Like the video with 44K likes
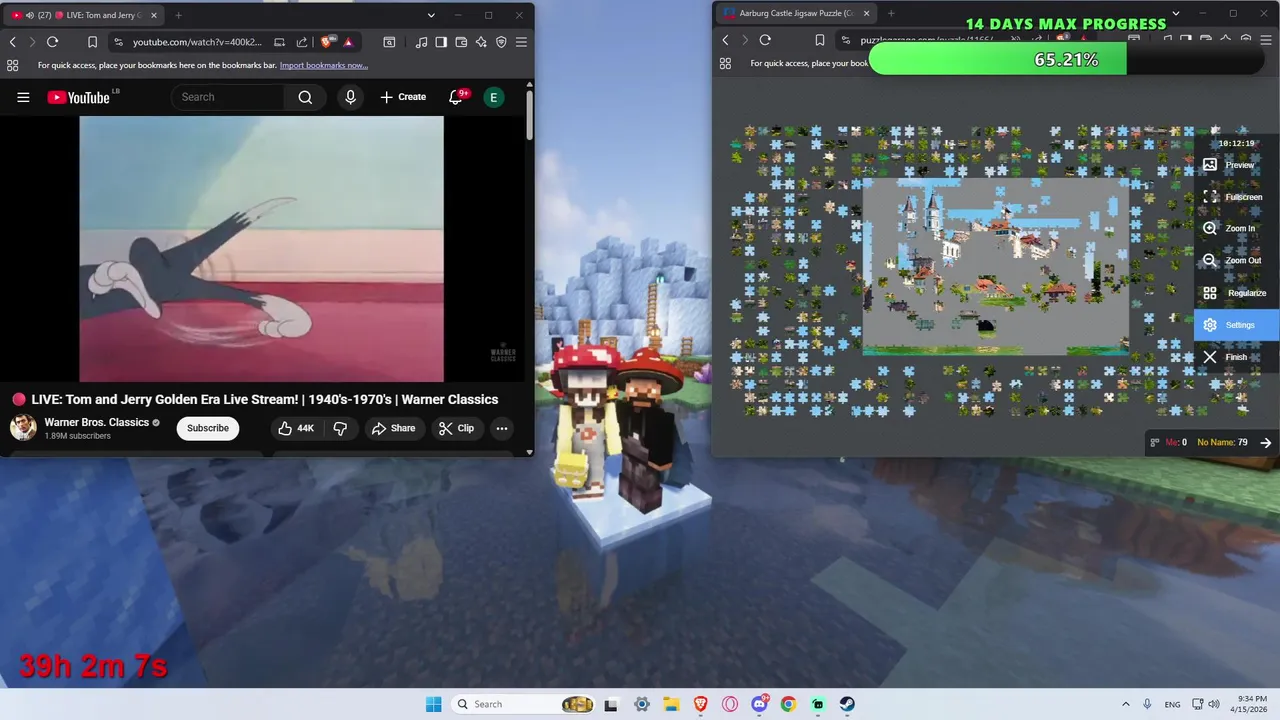Image resolution: width=1280 pixels, height=720 pixels. pos(296,428)
